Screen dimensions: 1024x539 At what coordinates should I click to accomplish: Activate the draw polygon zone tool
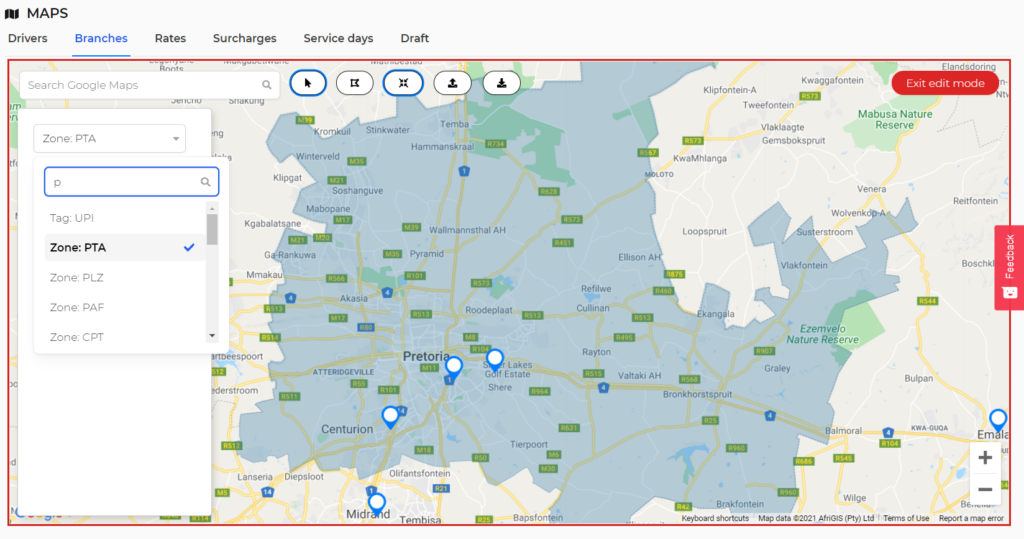point(355,83)
